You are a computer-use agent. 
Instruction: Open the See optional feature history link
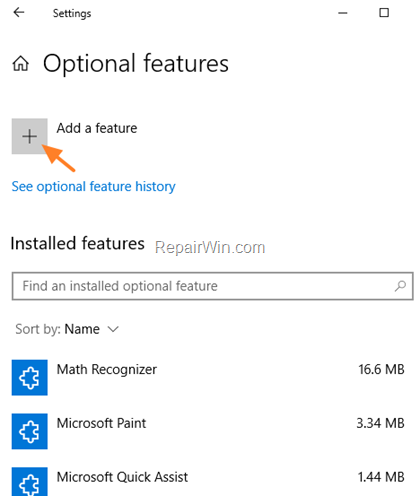coord(93,187)
